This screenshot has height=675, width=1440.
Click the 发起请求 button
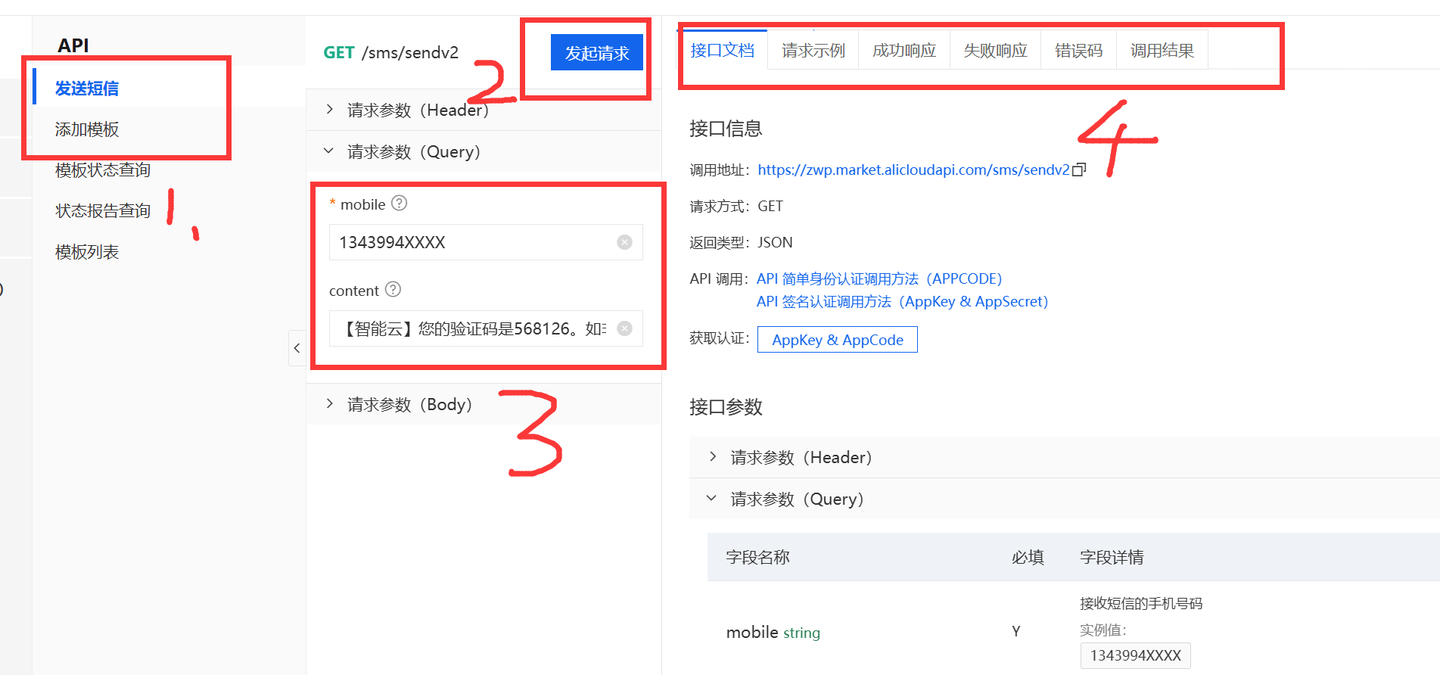tap(596, 52)
